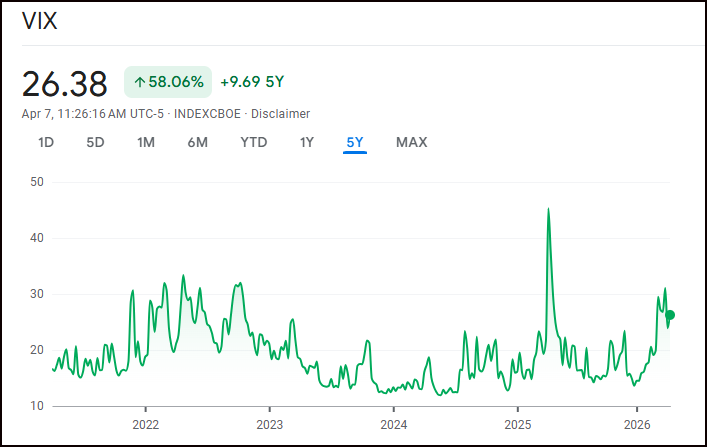Click the 2022 label on x-axis
The height and width of the screenshot is (447, 707).
tap(146, 421)
